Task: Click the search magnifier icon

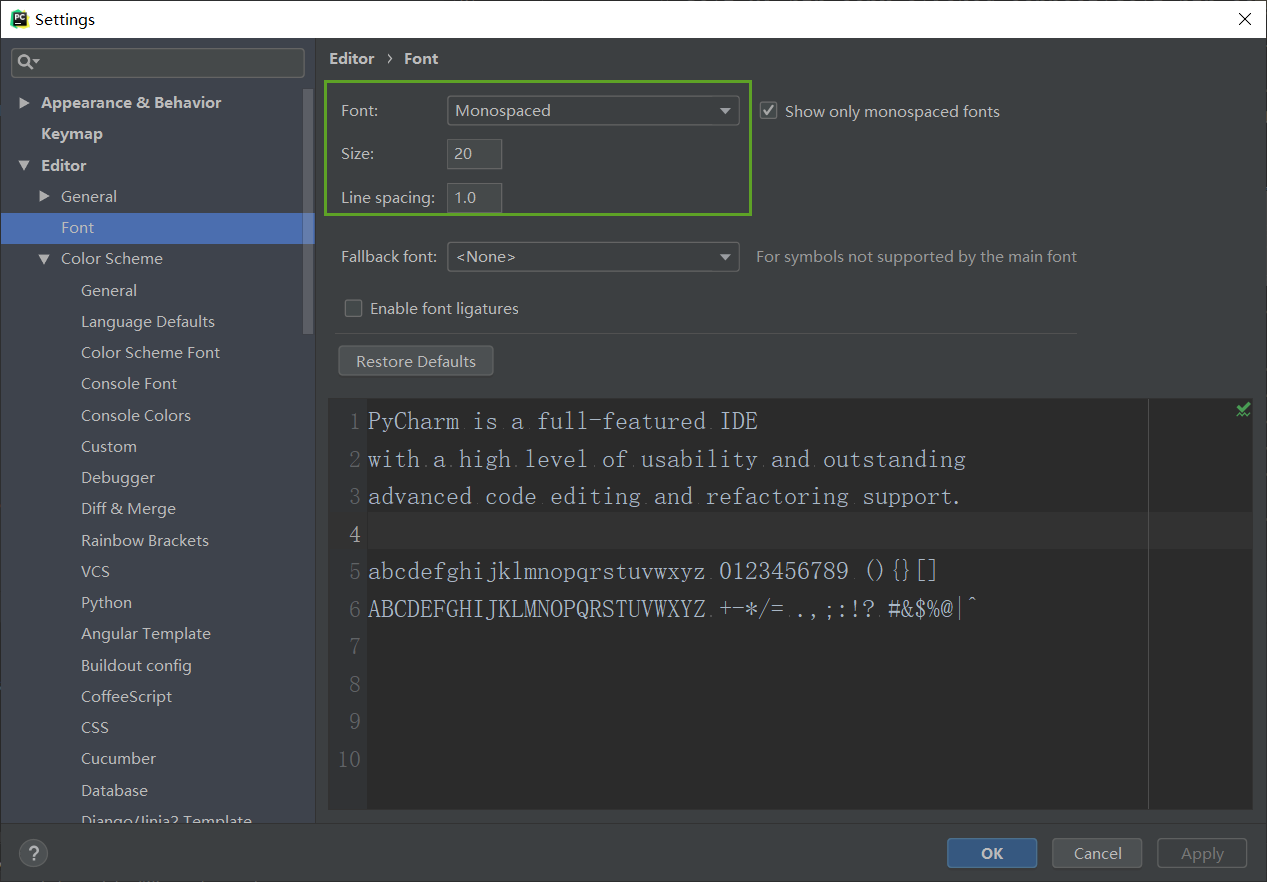Action: (x=27, y=62)
